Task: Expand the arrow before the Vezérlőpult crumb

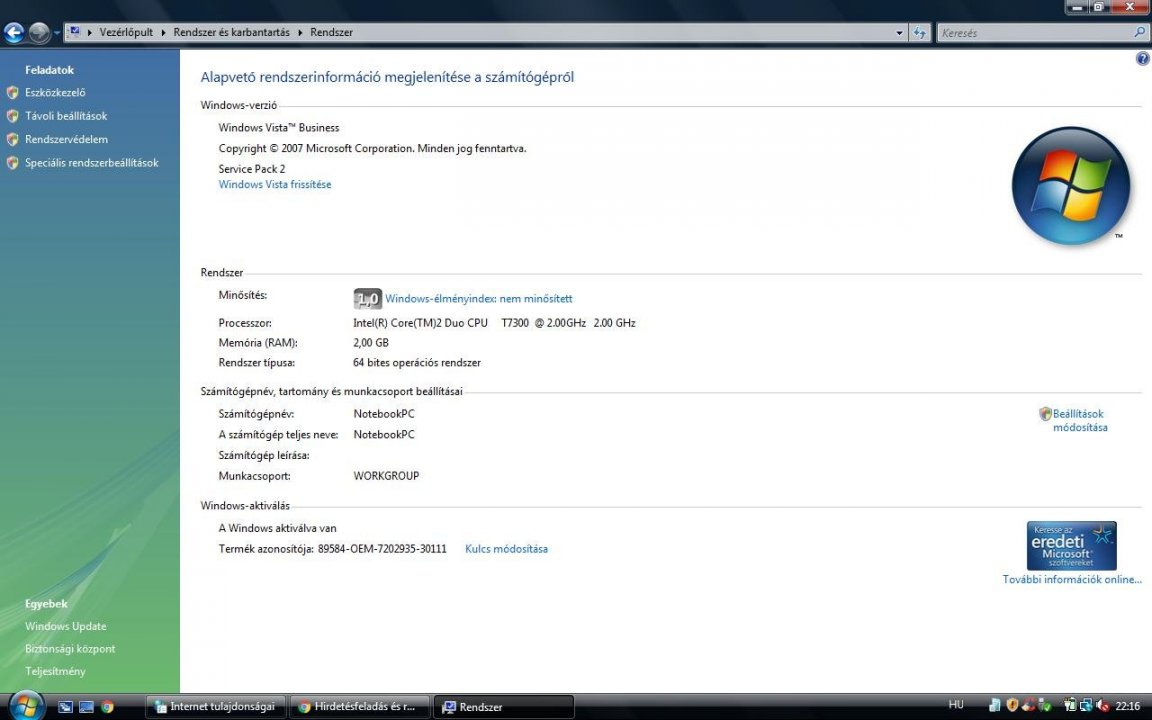Action: 90,32
